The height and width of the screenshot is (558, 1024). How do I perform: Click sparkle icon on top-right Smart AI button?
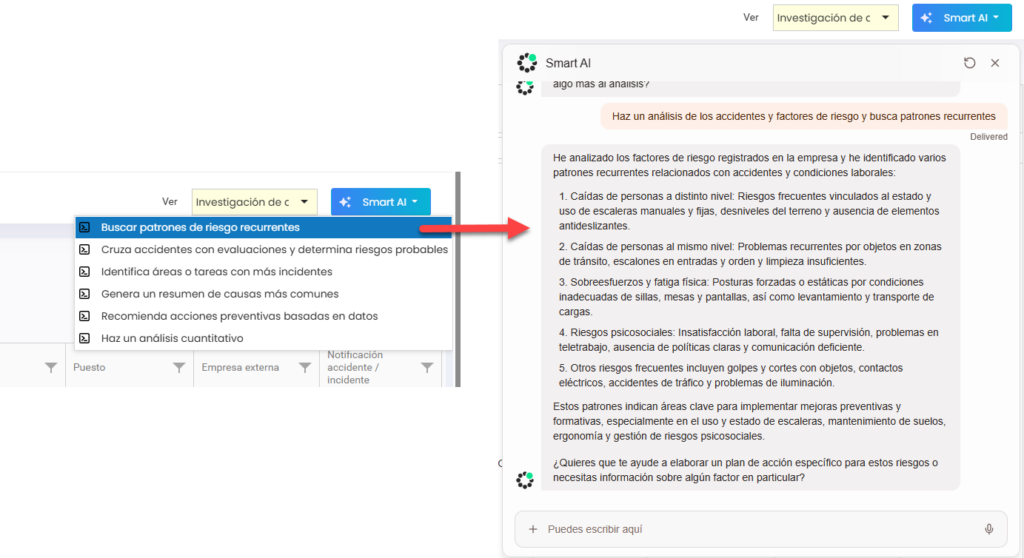click(926, 18)
